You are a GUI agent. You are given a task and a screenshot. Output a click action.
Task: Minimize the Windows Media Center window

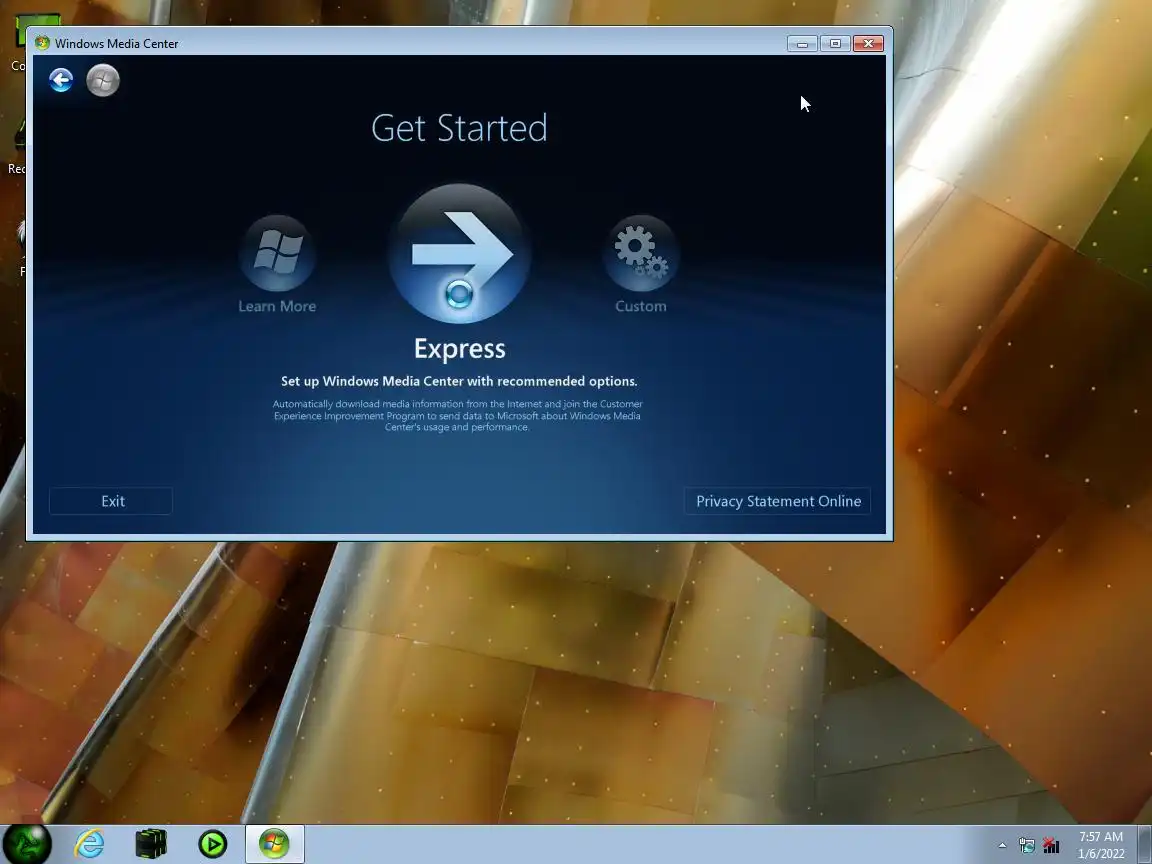[x=802, y=44]
